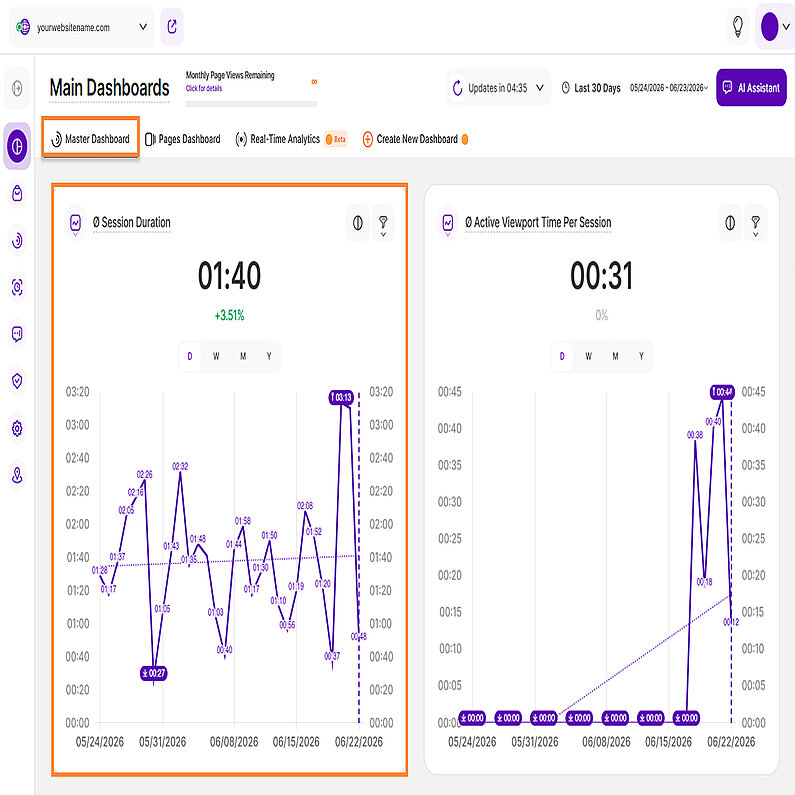795x795 pixels.
Task: Open the shield checkmark sidebar icon
Action: 17,381
